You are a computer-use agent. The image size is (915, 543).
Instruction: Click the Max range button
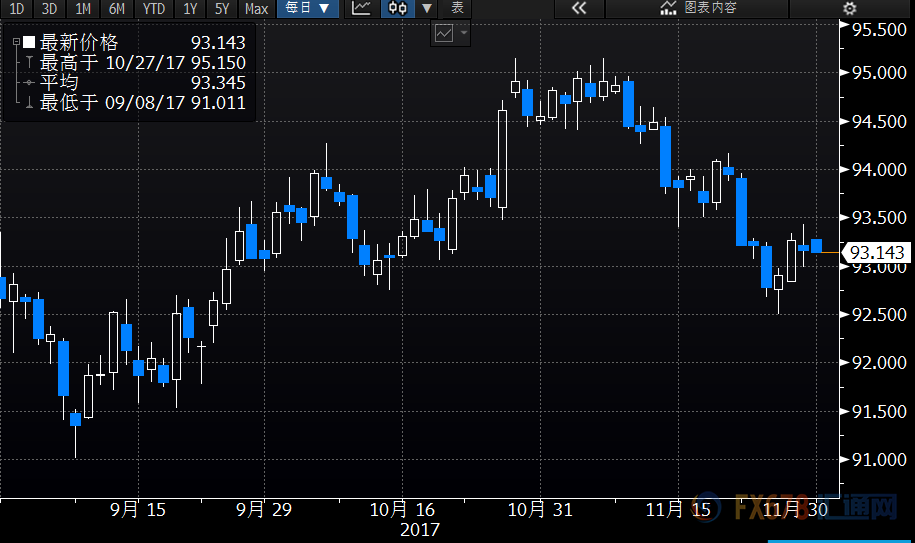click(256, 9)
